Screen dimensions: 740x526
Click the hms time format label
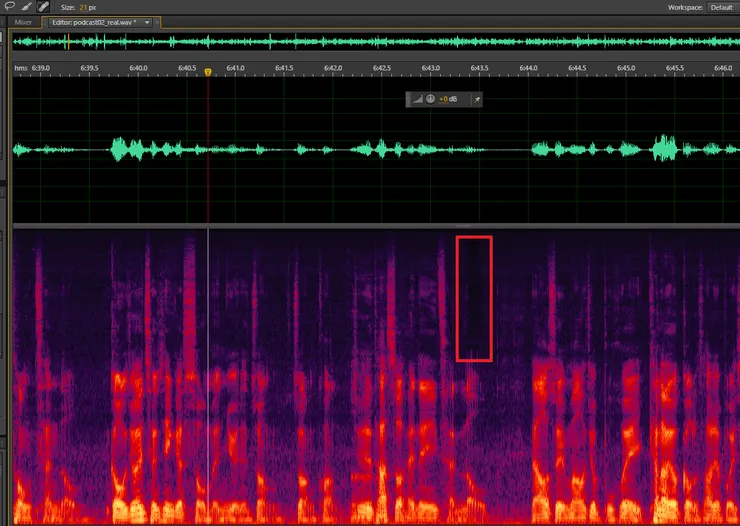coord(21,68)
